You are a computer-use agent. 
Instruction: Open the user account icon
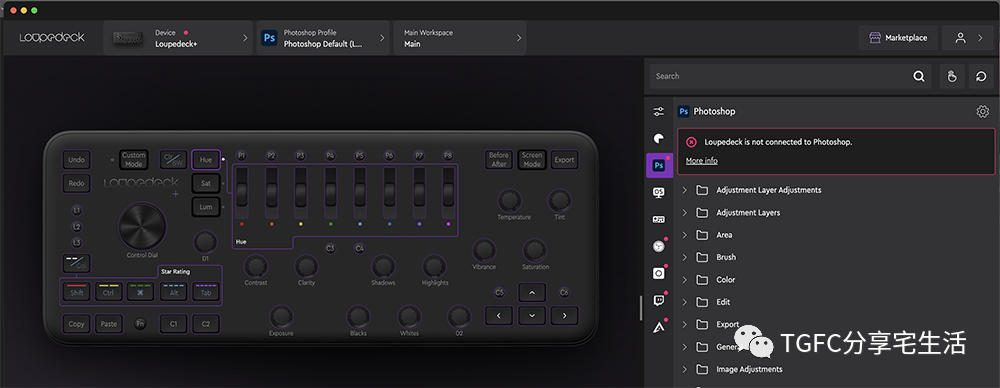[x=960, y=38]
